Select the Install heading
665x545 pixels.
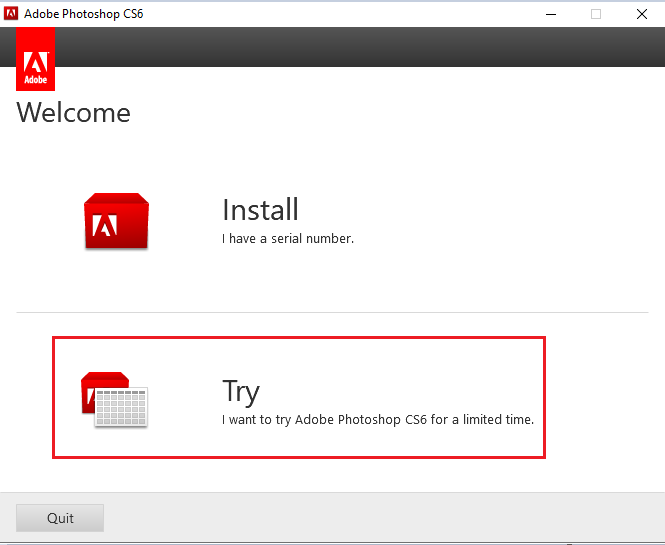coord(260,210)
